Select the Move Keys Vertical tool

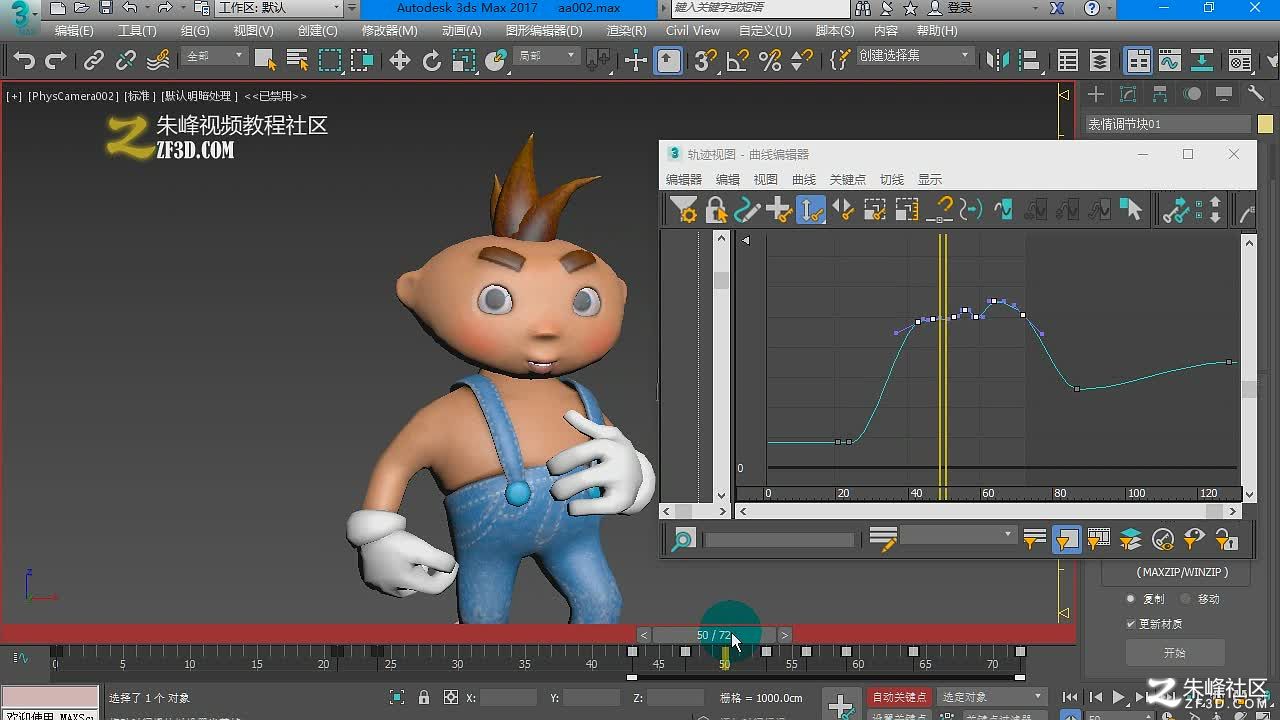point(811,209)
